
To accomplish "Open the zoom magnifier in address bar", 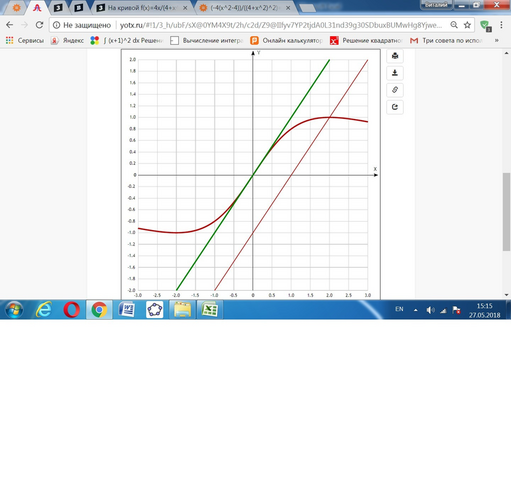I will 454,25.
